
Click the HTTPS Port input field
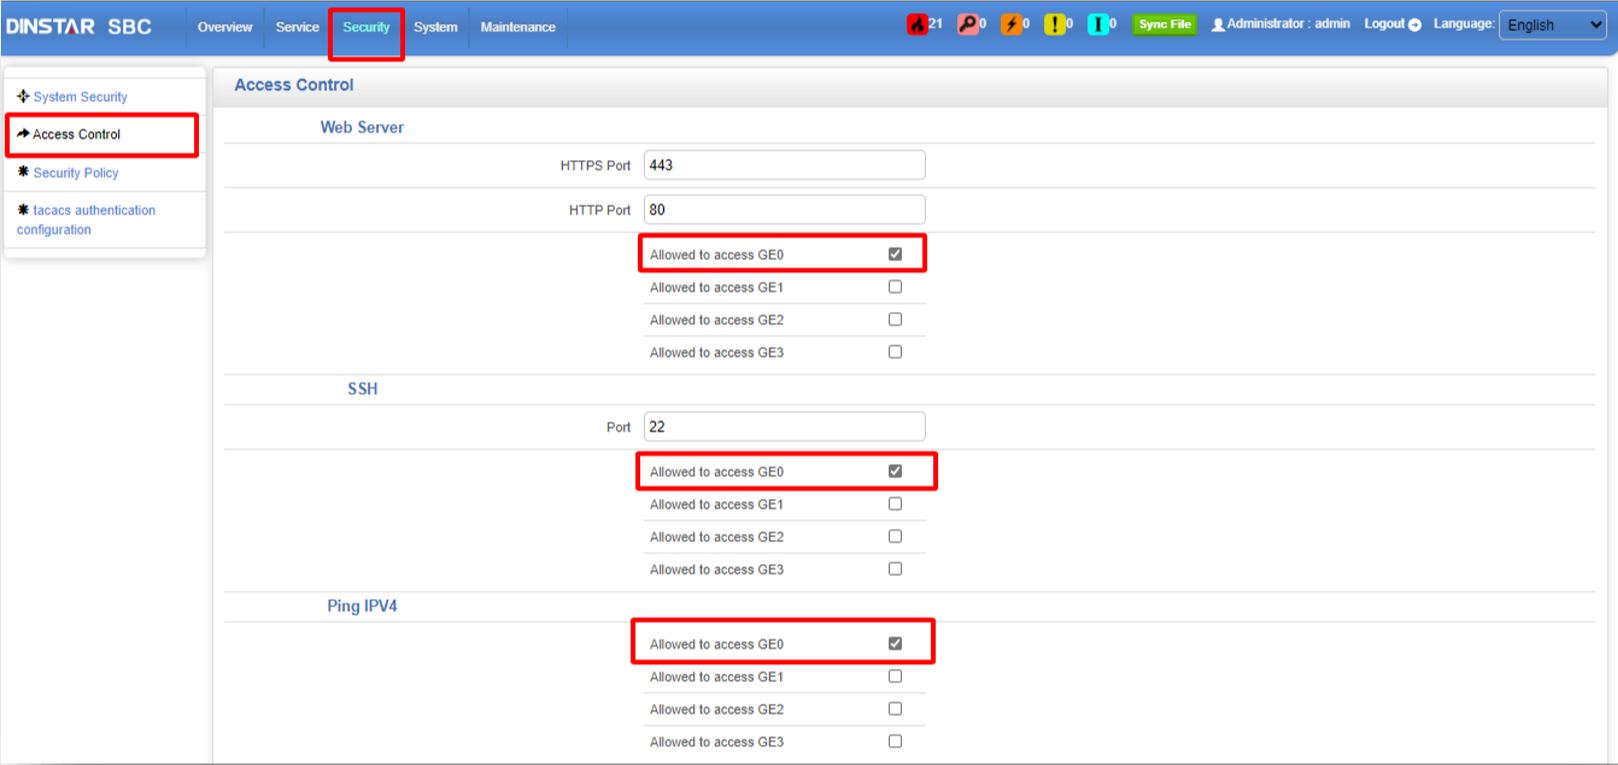tap(784, 165)
